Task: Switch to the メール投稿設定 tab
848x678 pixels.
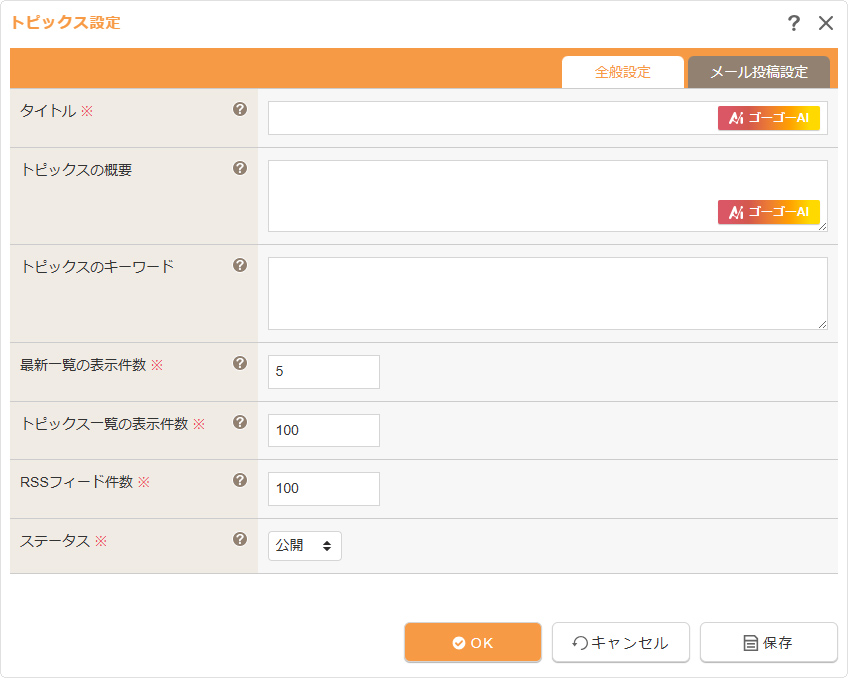Action: [x=758, y=72]
